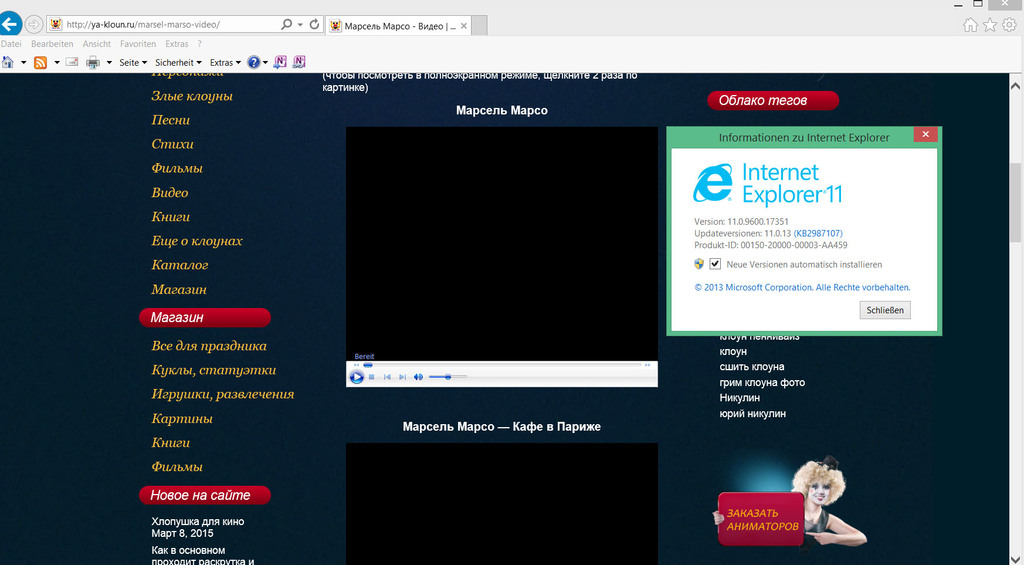Toggle 'Neue Versionen automatisch installieren' checkbox
The height and width of the screenshot is (565, 1024).
715,264
